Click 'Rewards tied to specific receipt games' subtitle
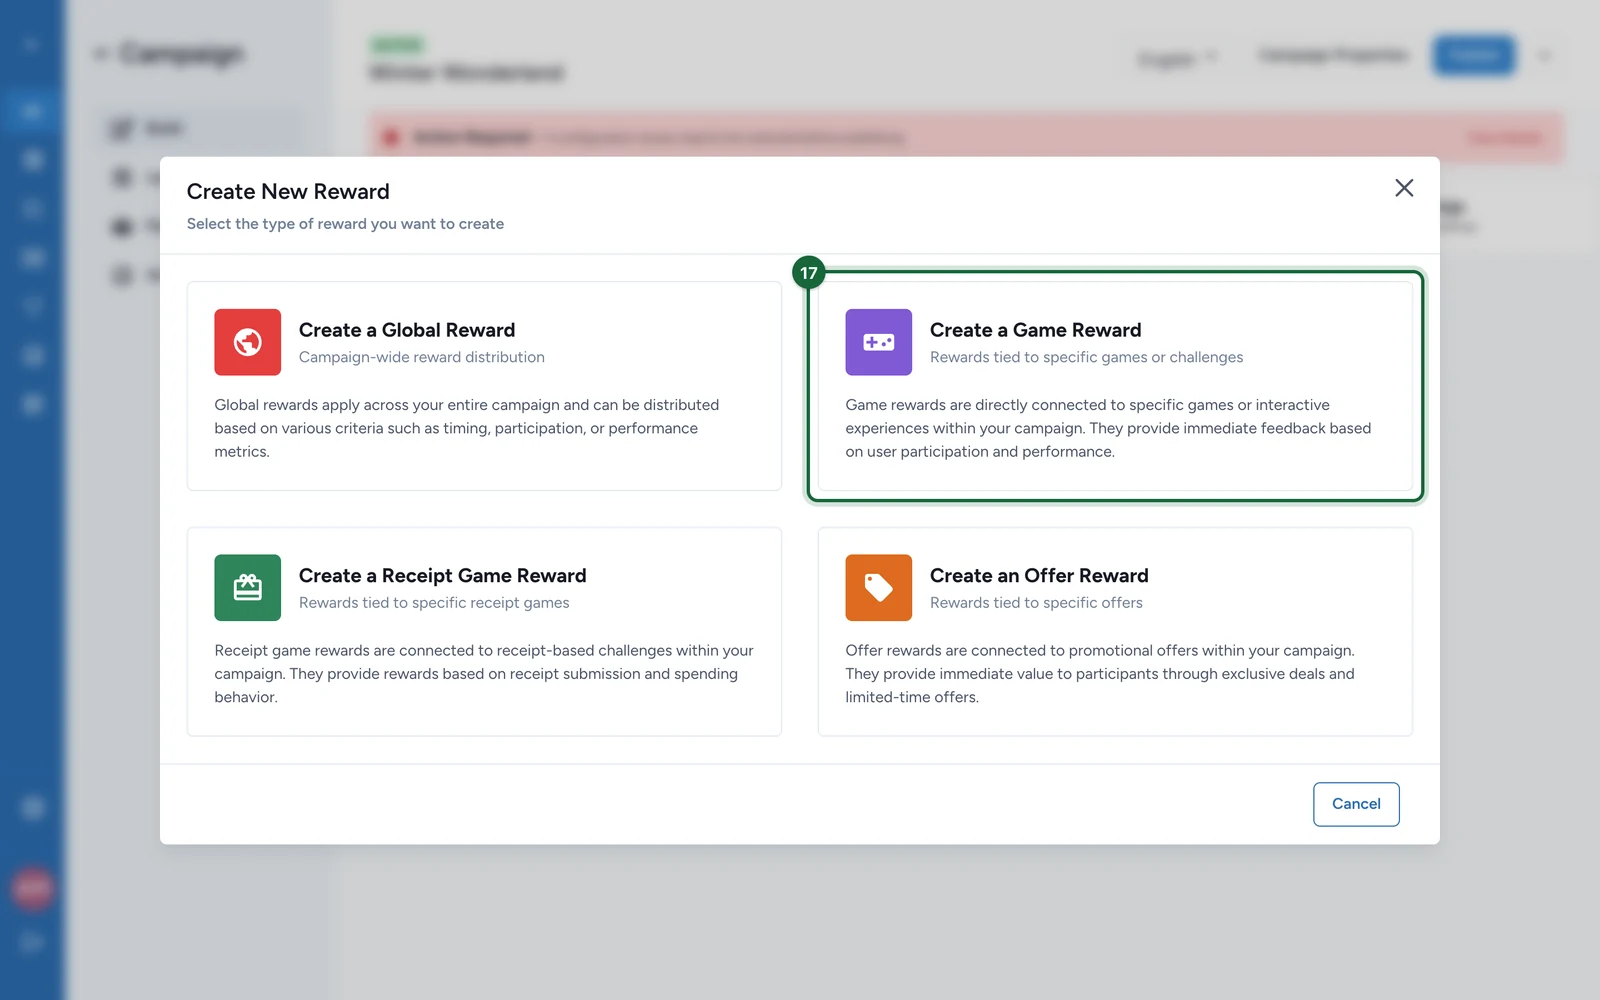Viewport: 1600px width, 1000px height. [x=434, y=603]
